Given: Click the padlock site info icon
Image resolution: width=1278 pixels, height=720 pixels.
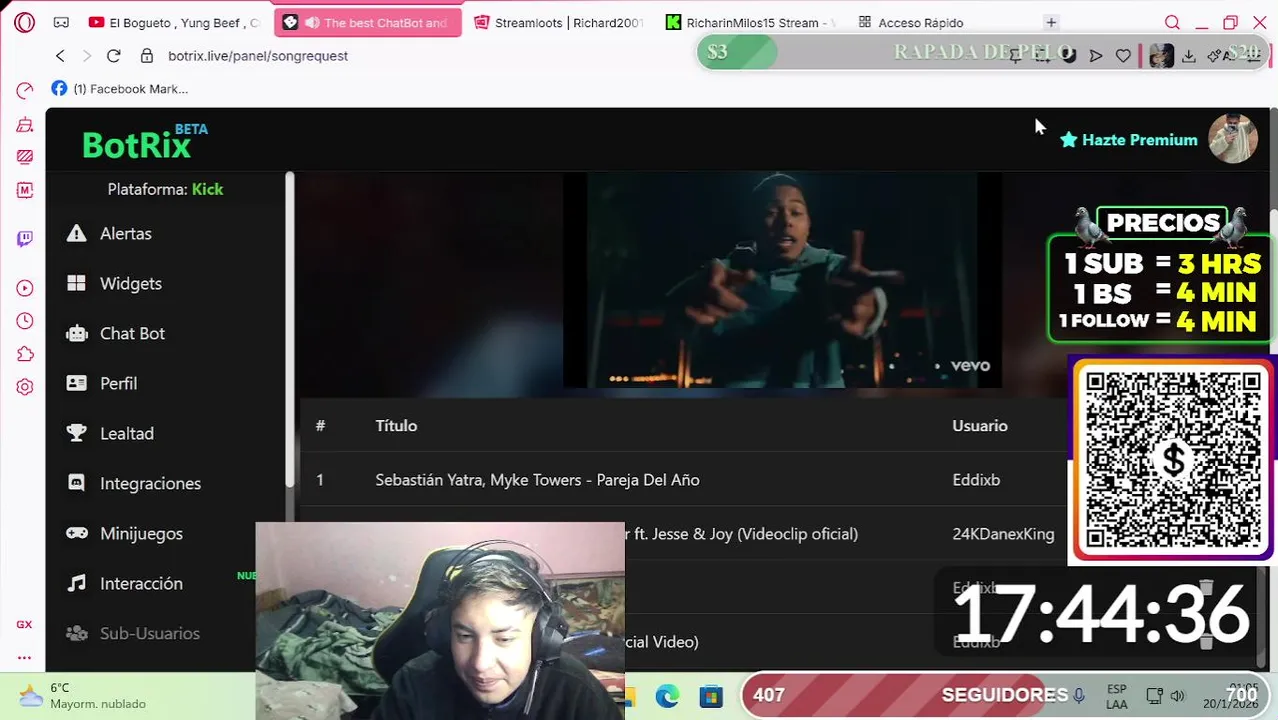Looking at the screenshot, I should (147, 56).
